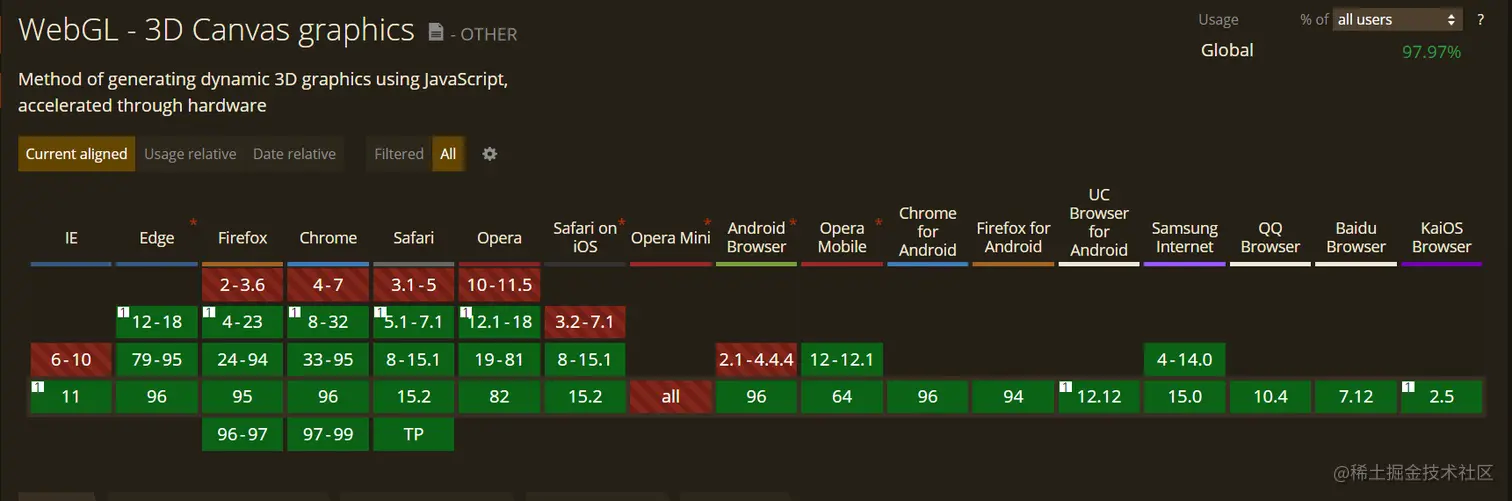Click the Safari on iOS 3.2-7.1 cell
Image resolution: width=1512 pixels, height=501 pixels.
click(585, 322)
